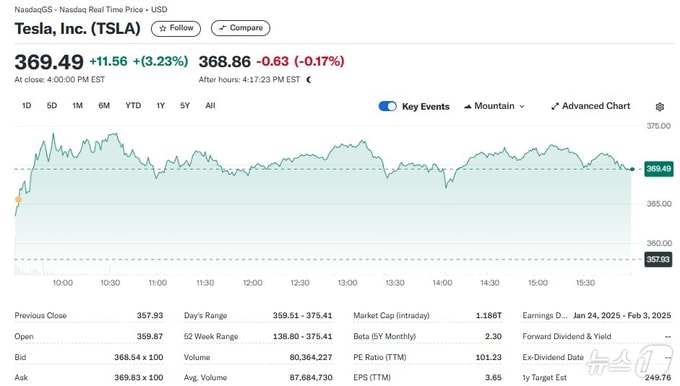Open Advanced Chart view
Screen dimensions: 680x386
[x=591, y=106]
